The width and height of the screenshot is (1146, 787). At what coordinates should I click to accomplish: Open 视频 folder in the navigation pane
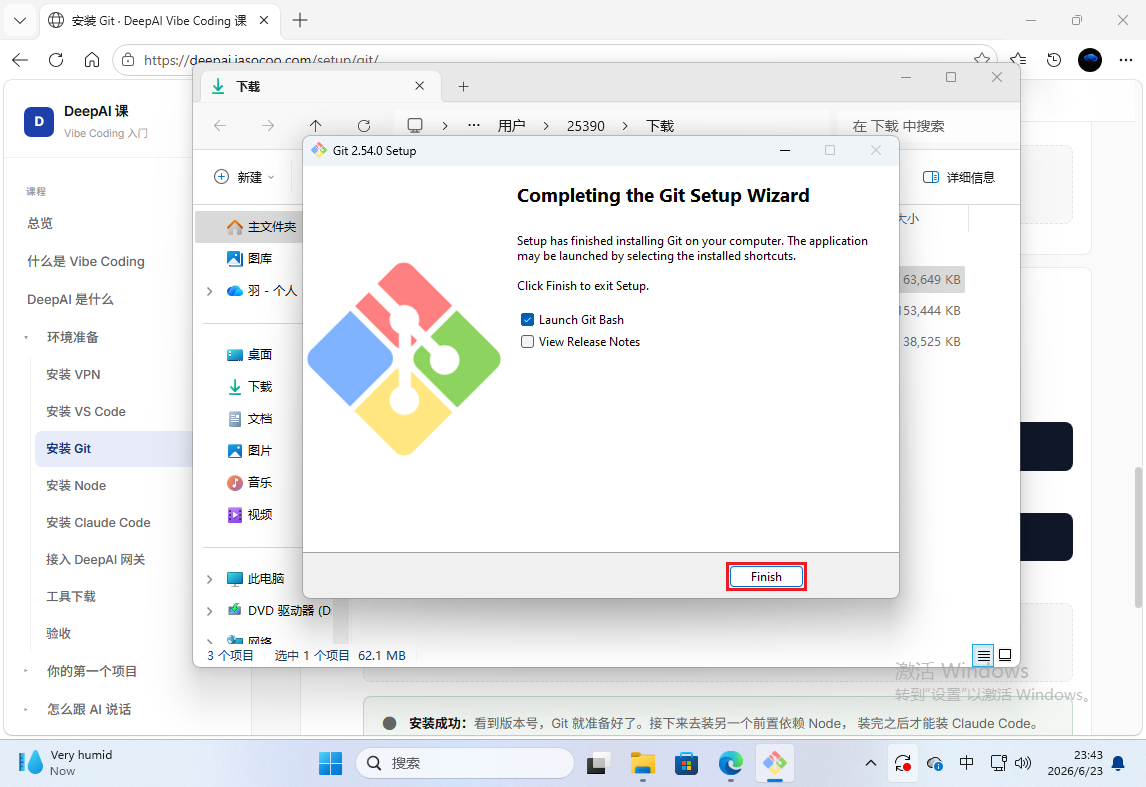pos(249,514)
